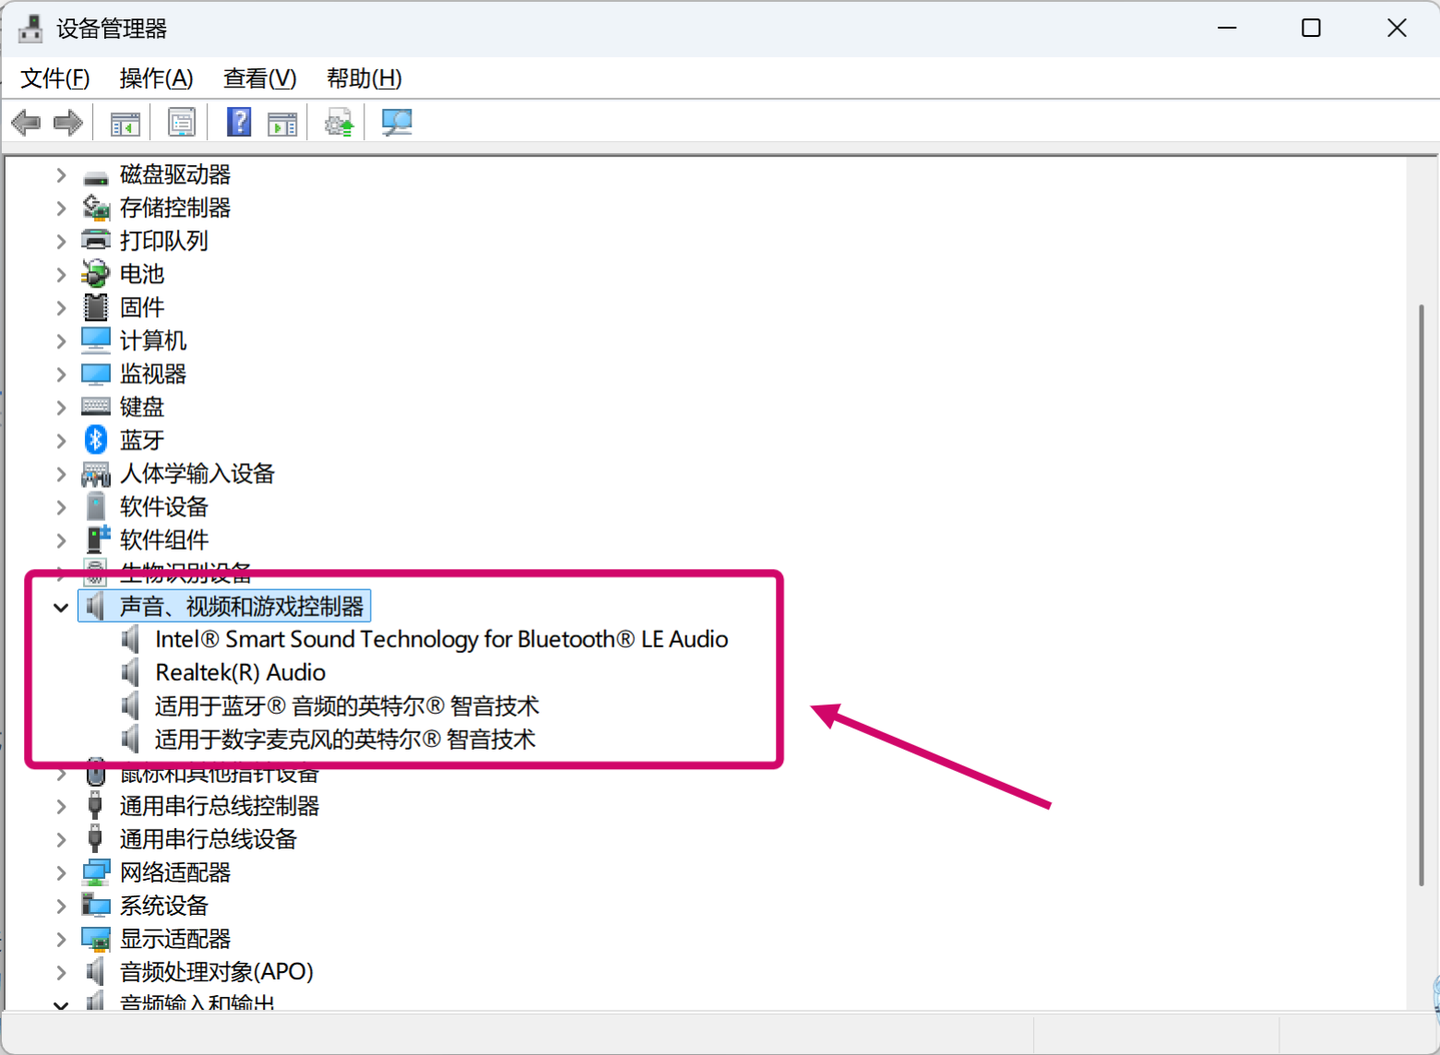Expand the 磁盘驱动器 category
Screen dimensions: 1440x1055
tap(61, 176)
